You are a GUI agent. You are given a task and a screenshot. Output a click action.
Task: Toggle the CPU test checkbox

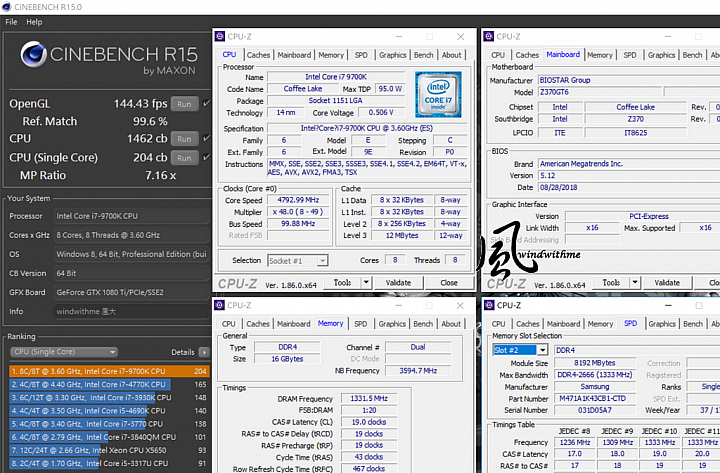[206, 138]
